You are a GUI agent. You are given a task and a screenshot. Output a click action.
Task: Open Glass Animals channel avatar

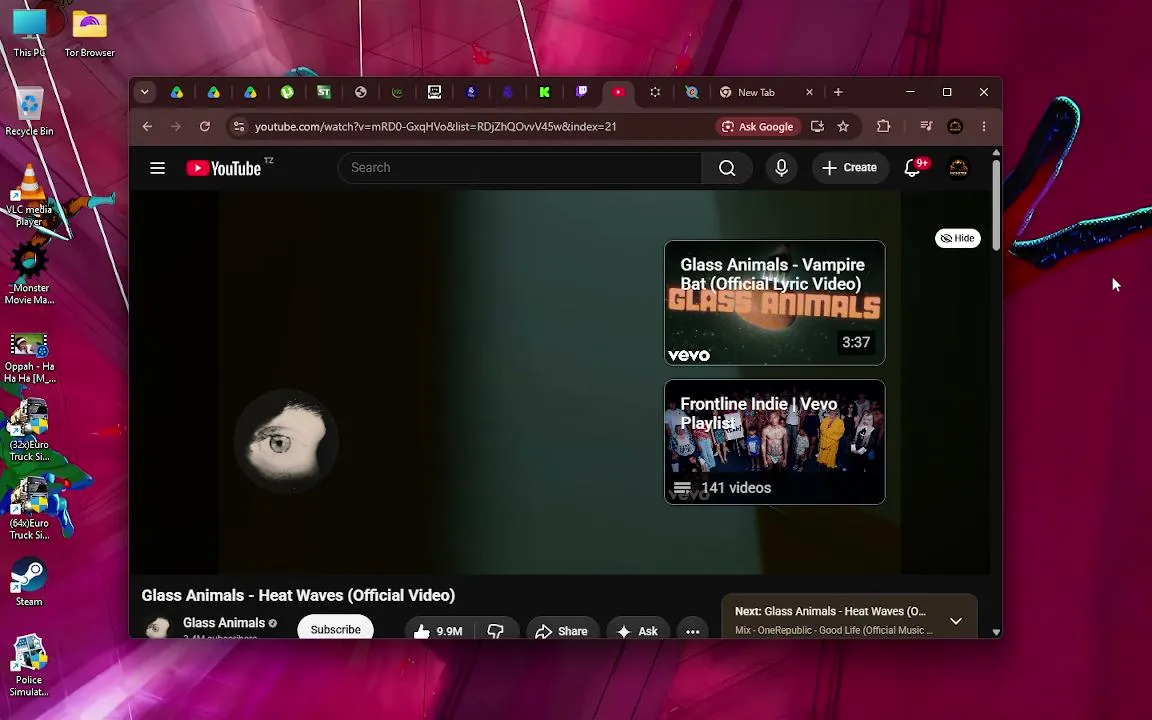tap(157, 627)
